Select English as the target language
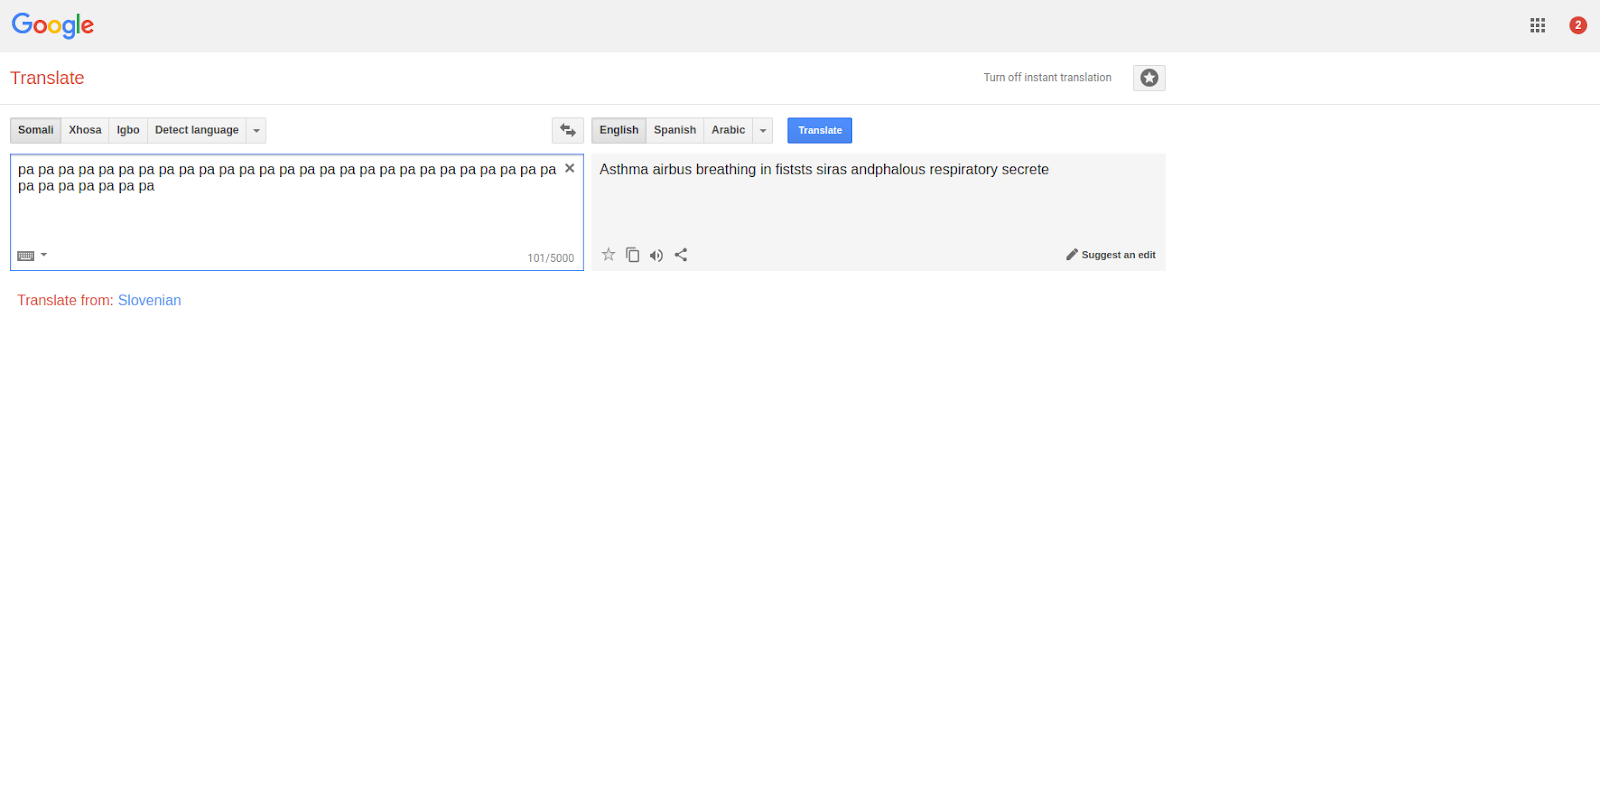This screenshot has width=1600, height=812. pos(619,130)
